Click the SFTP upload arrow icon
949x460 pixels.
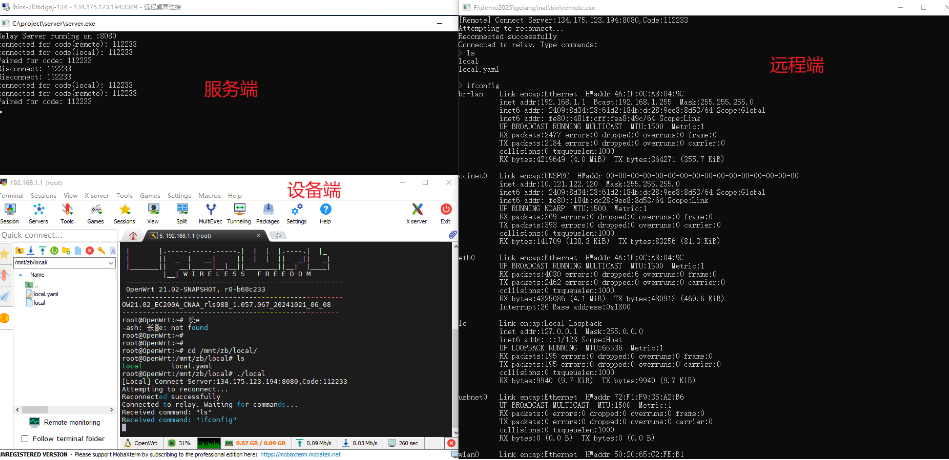point(42,250)
